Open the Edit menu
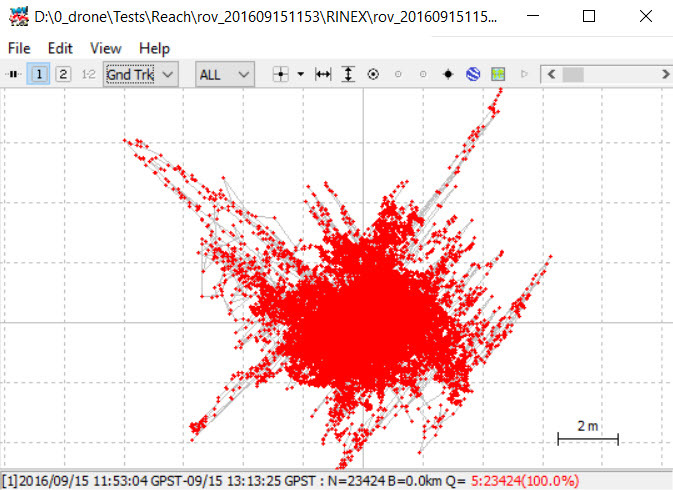The height and width of the screenshot is (490, 673). point(60,48)
